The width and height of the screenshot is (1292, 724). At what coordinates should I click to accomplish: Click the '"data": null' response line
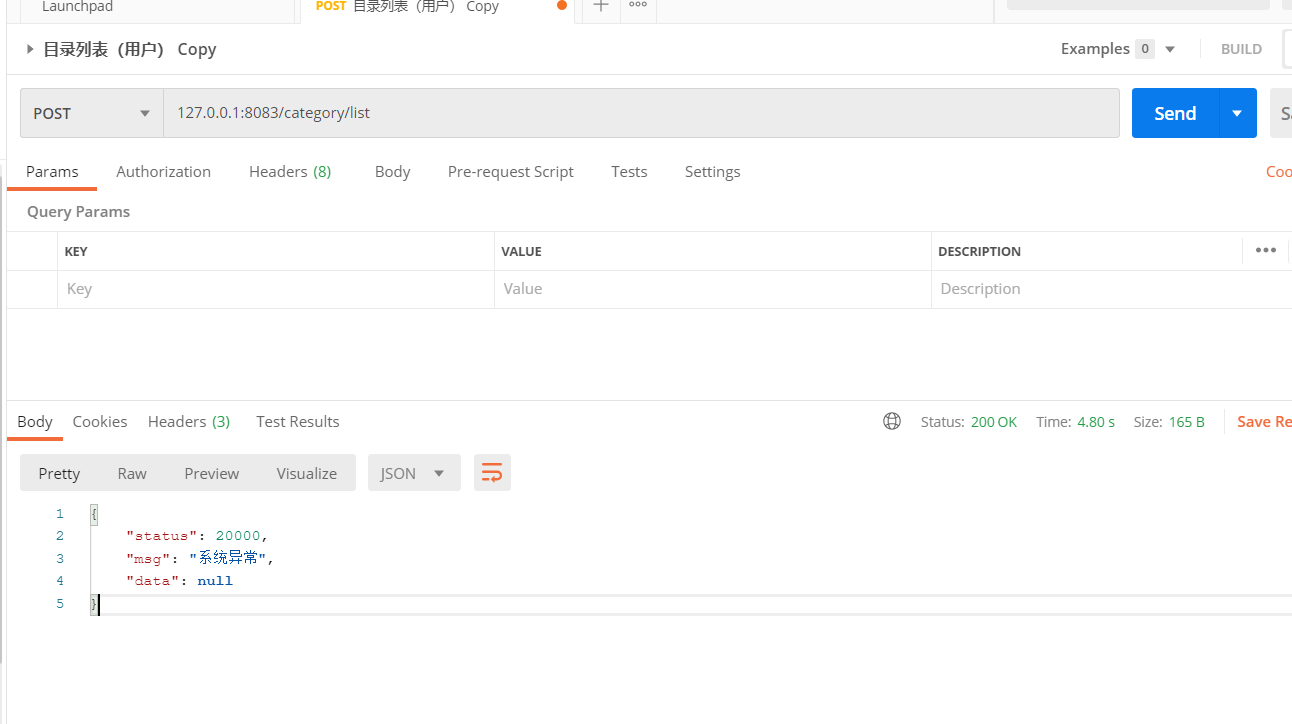click(x=179, y=581)
